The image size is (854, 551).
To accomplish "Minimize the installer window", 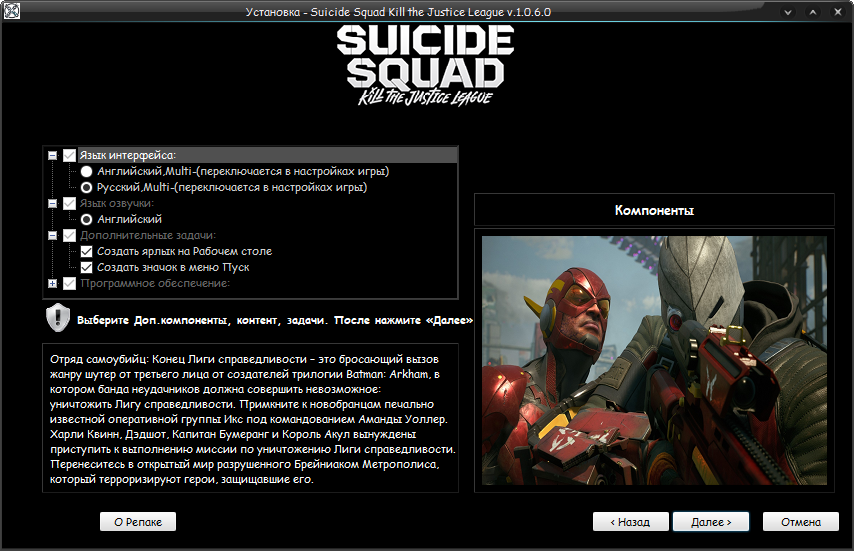I will [x=788, y=11].
